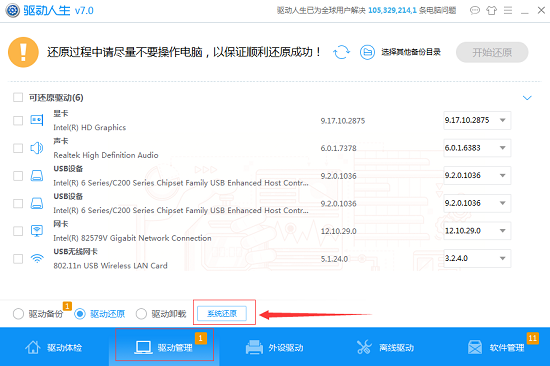Switch to the 驱动管理 tab
The height and width of the screenshot is (366, 550).
[x=164, y=347]
